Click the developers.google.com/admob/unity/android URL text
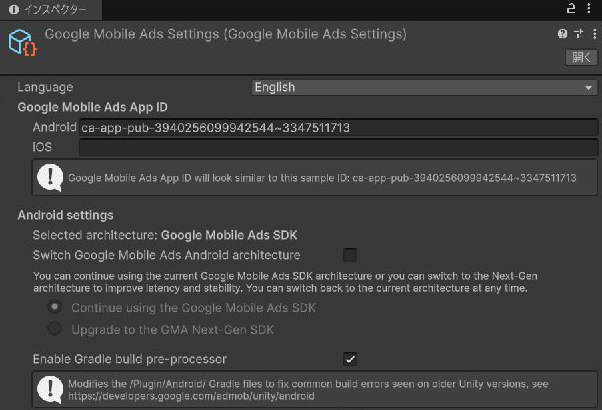This screenshot has height=410, width=602. (191, 396)
